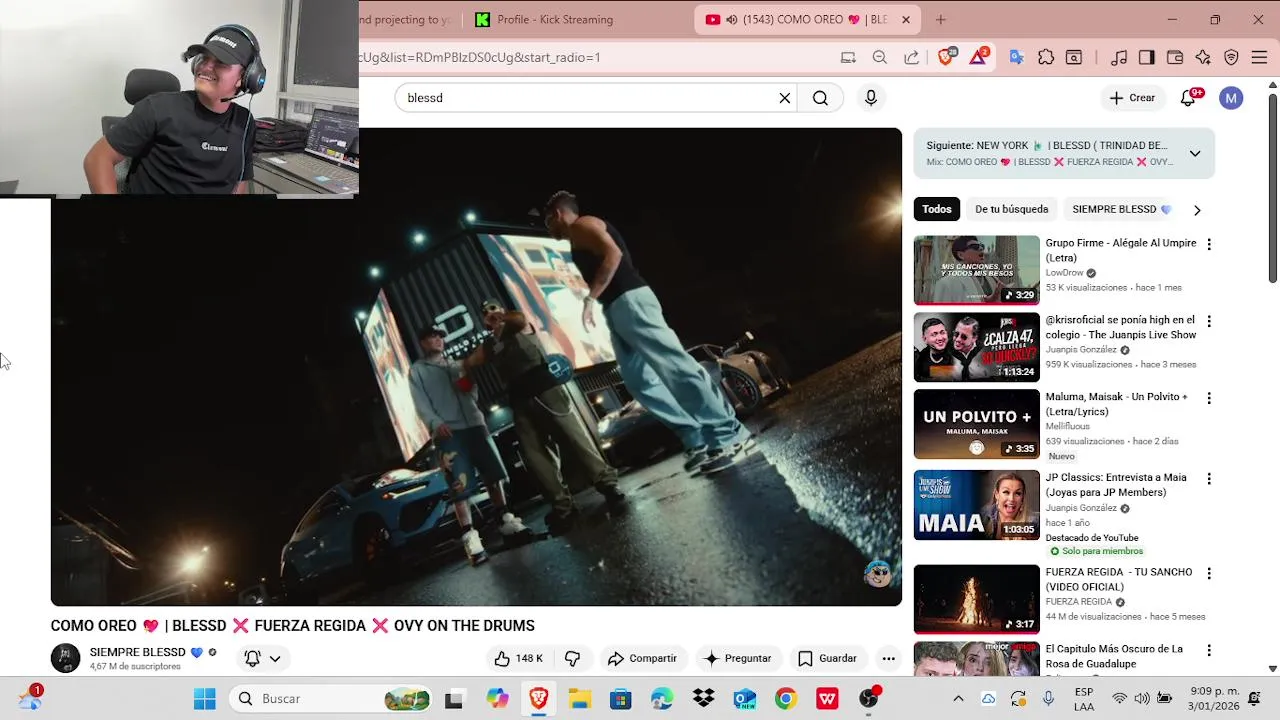Open the three-dot more actions under video
Image resolution: width=1280 pixels, height=720 pixels.
pyautogui.click(x=888, y=658)
